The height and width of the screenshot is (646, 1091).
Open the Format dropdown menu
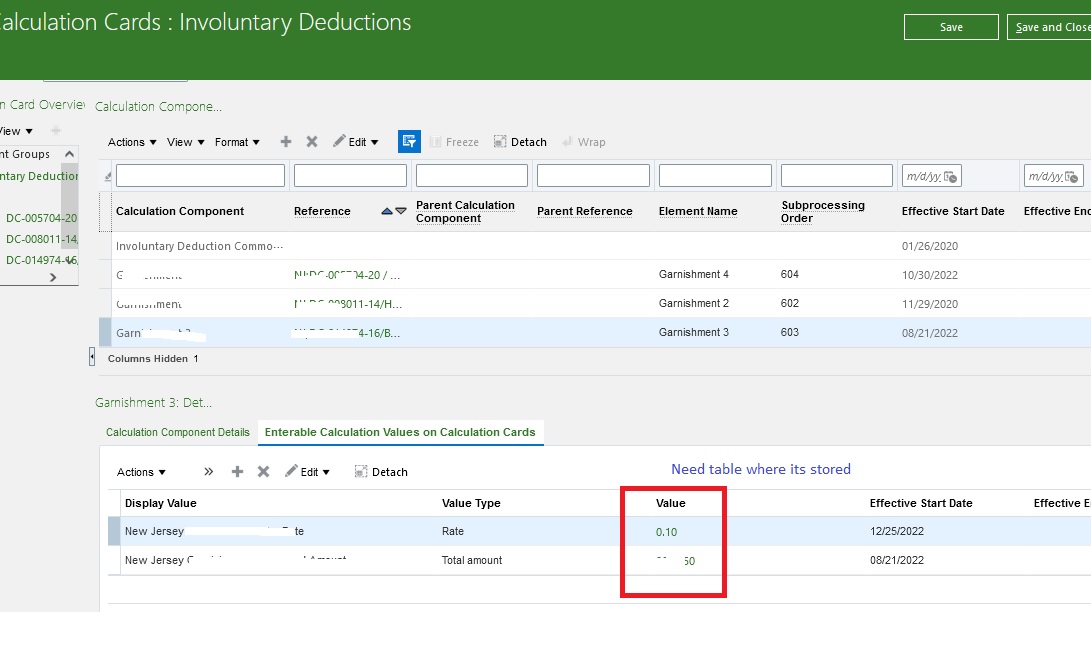pos(236,141)
